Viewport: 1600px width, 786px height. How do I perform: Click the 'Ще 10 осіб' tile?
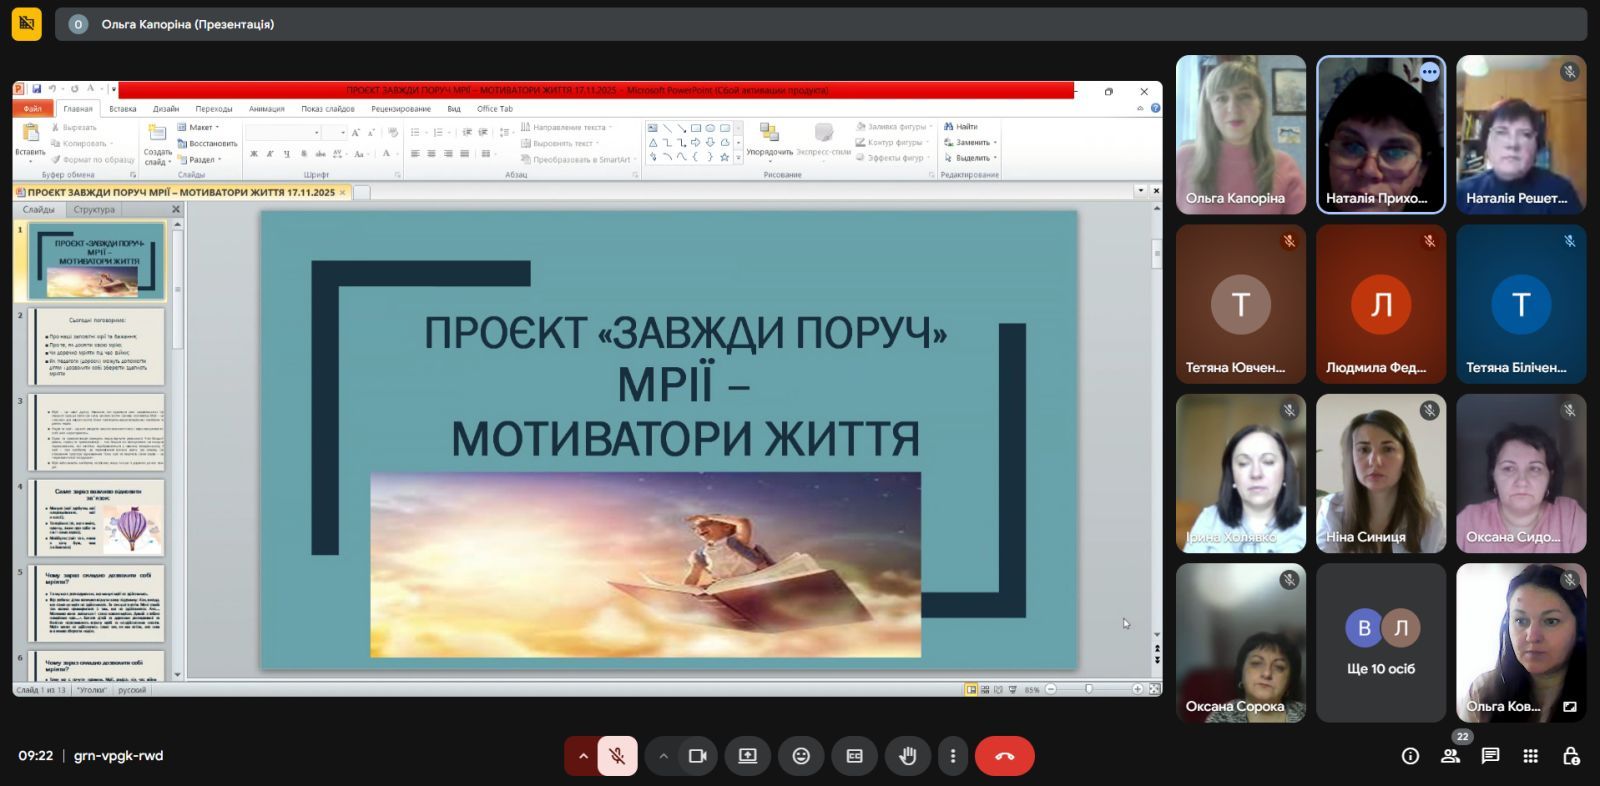pyautogui.click(x=1381, y=642)
